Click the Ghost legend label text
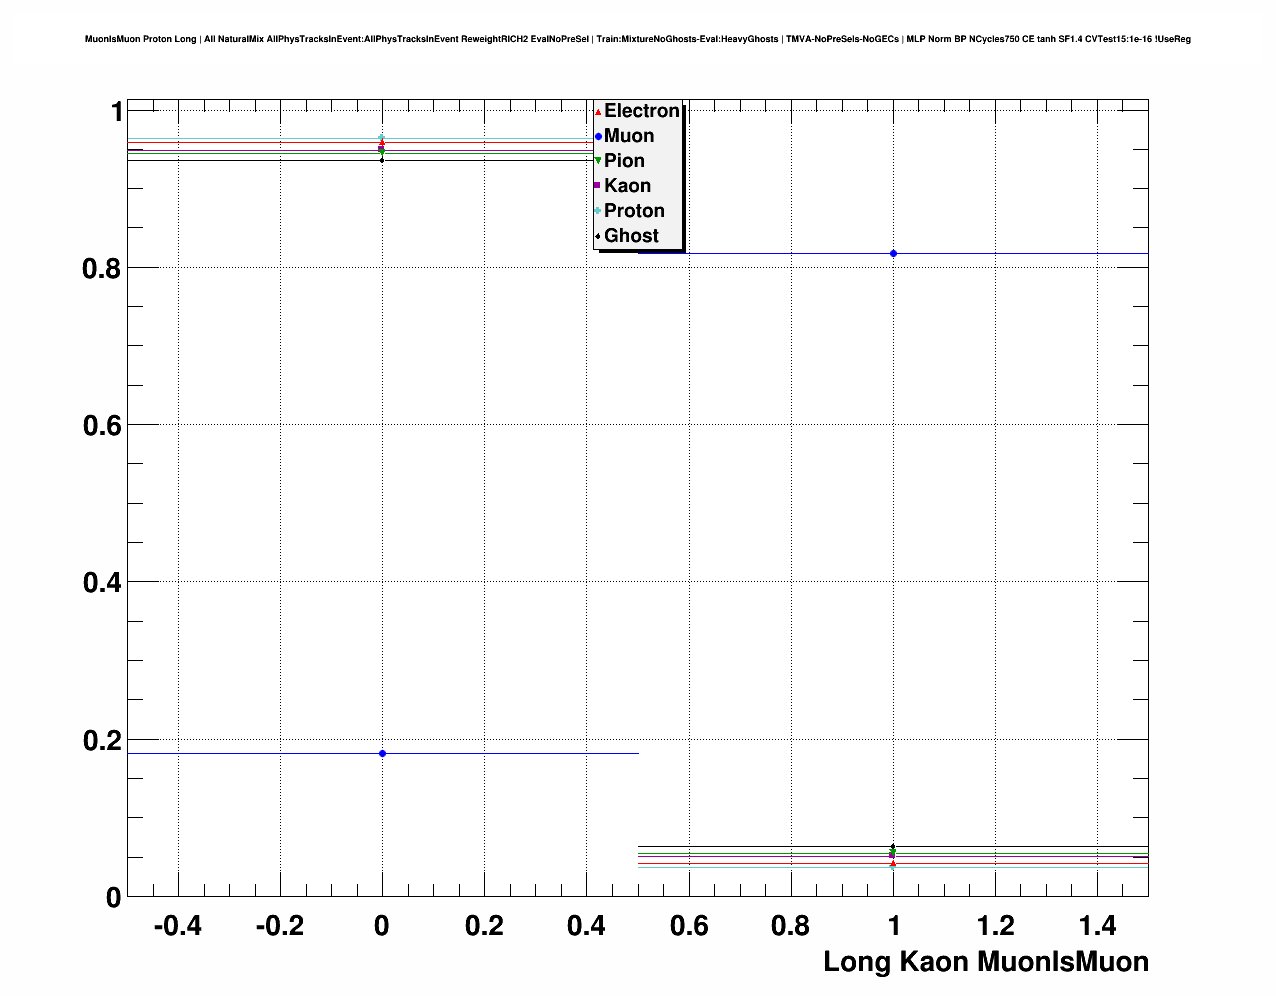 pos(631,236)
